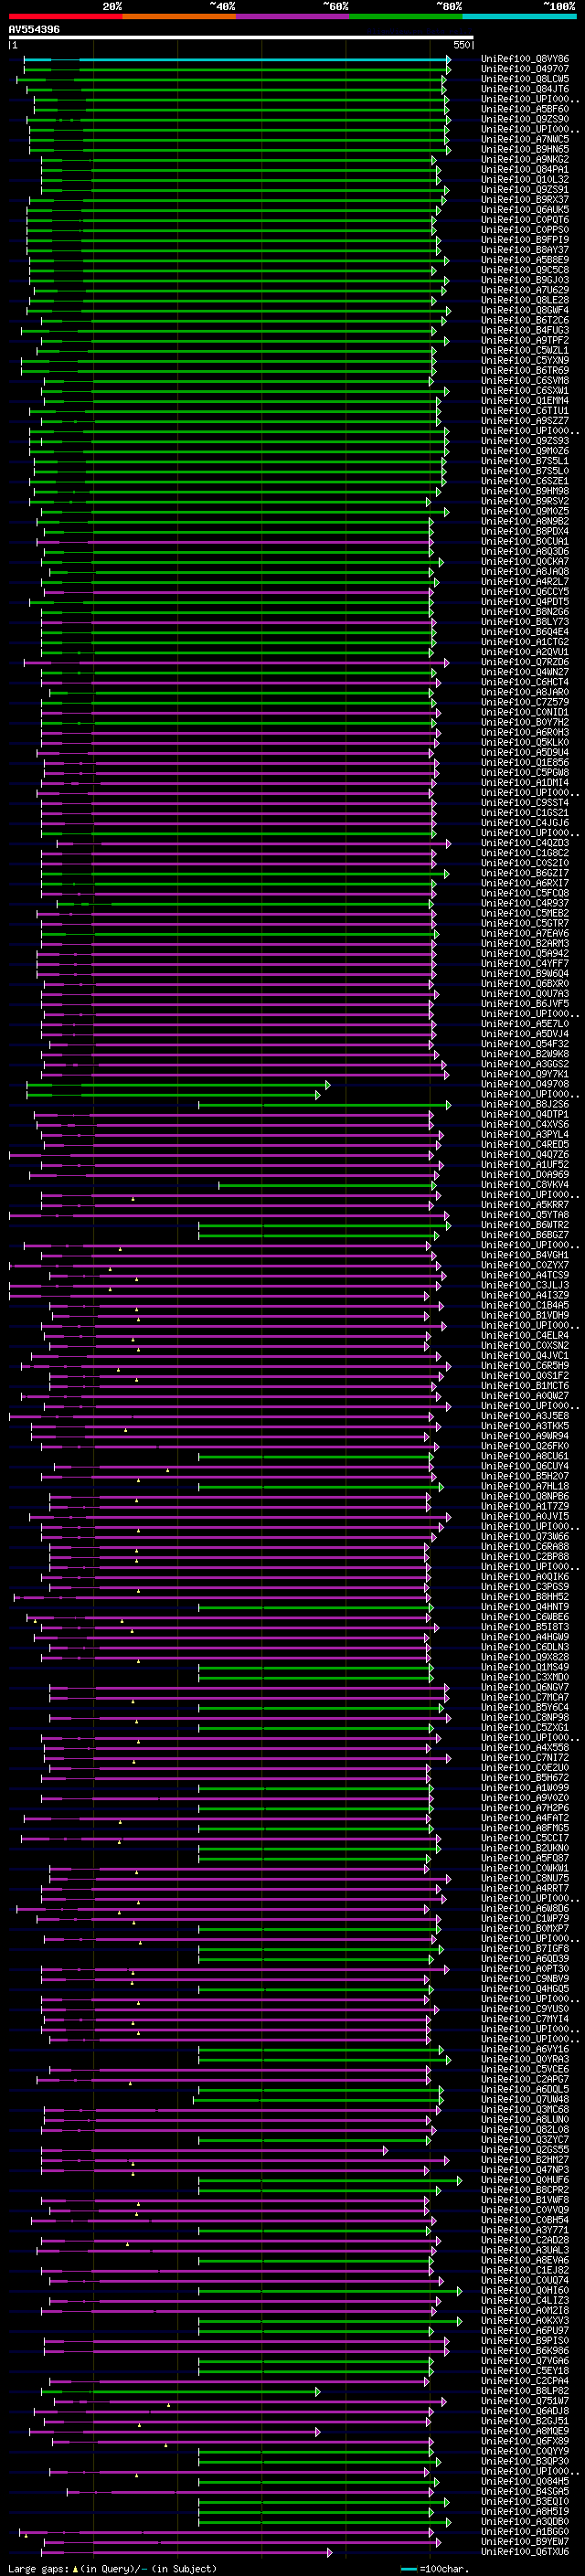585x2576 pixels.
Task: Pick hit label UniRef100_C4RED5
Action: coord(525,1144)
